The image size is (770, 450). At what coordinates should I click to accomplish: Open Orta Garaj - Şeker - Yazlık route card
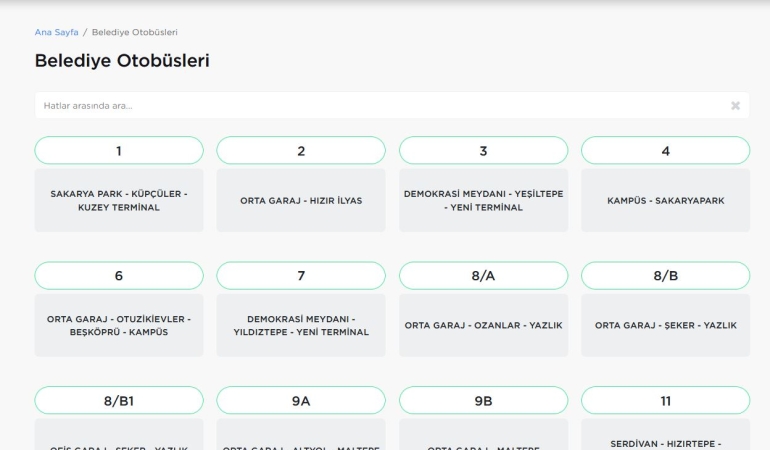pos(665,325)
